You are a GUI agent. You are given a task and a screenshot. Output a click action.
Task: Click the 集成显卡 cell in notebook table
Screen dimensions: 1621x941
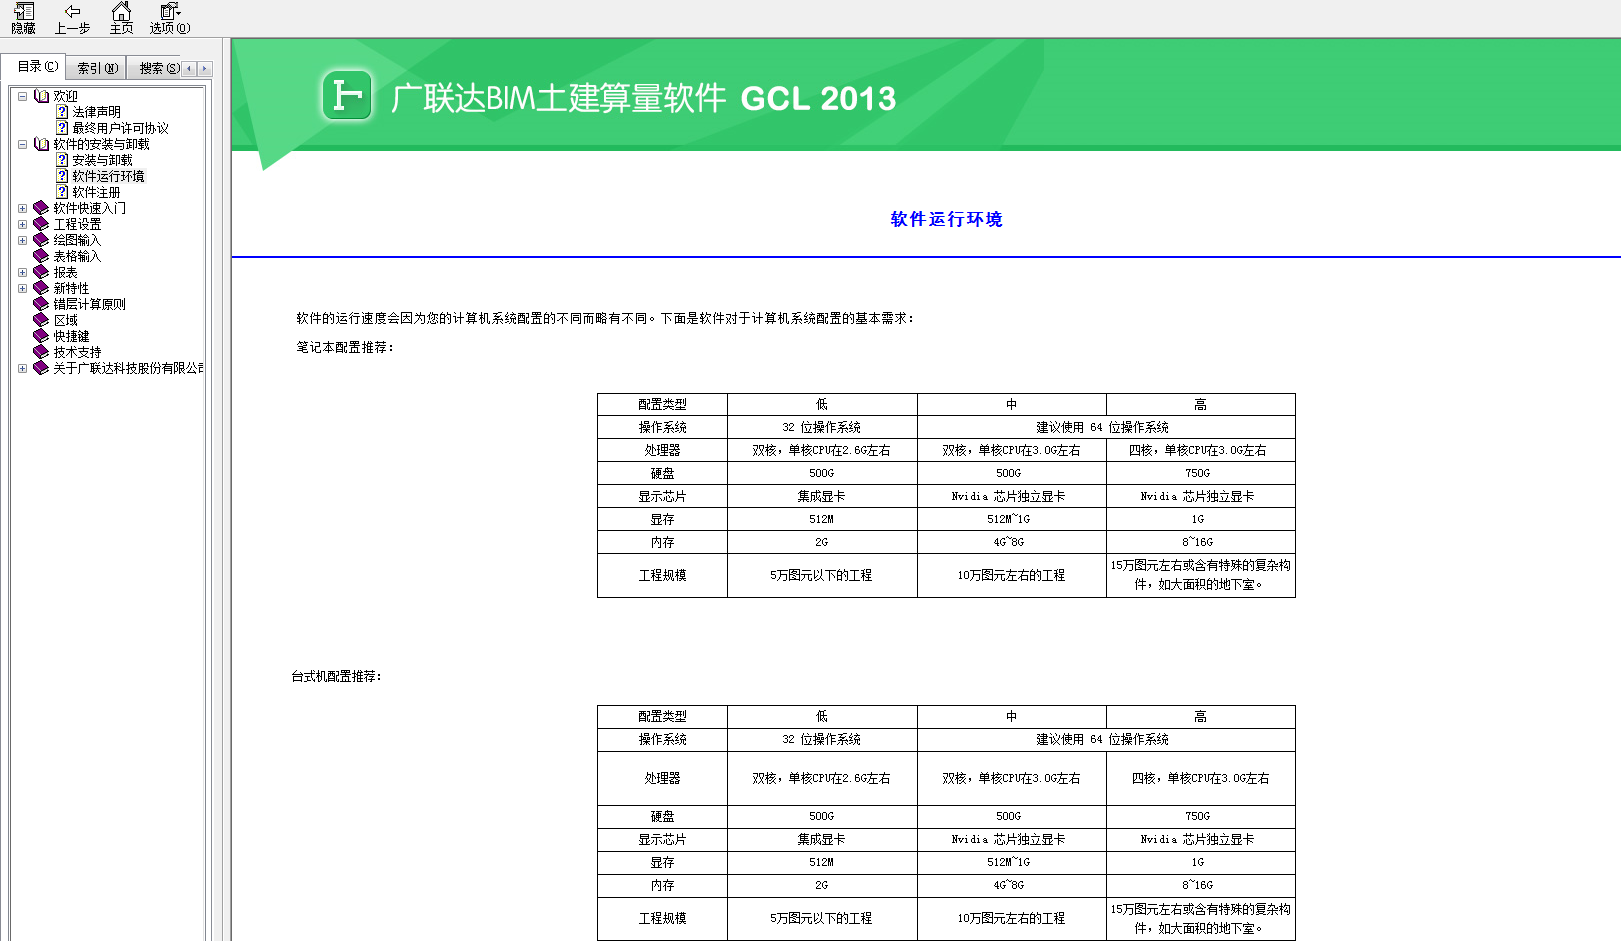[821, 496]
